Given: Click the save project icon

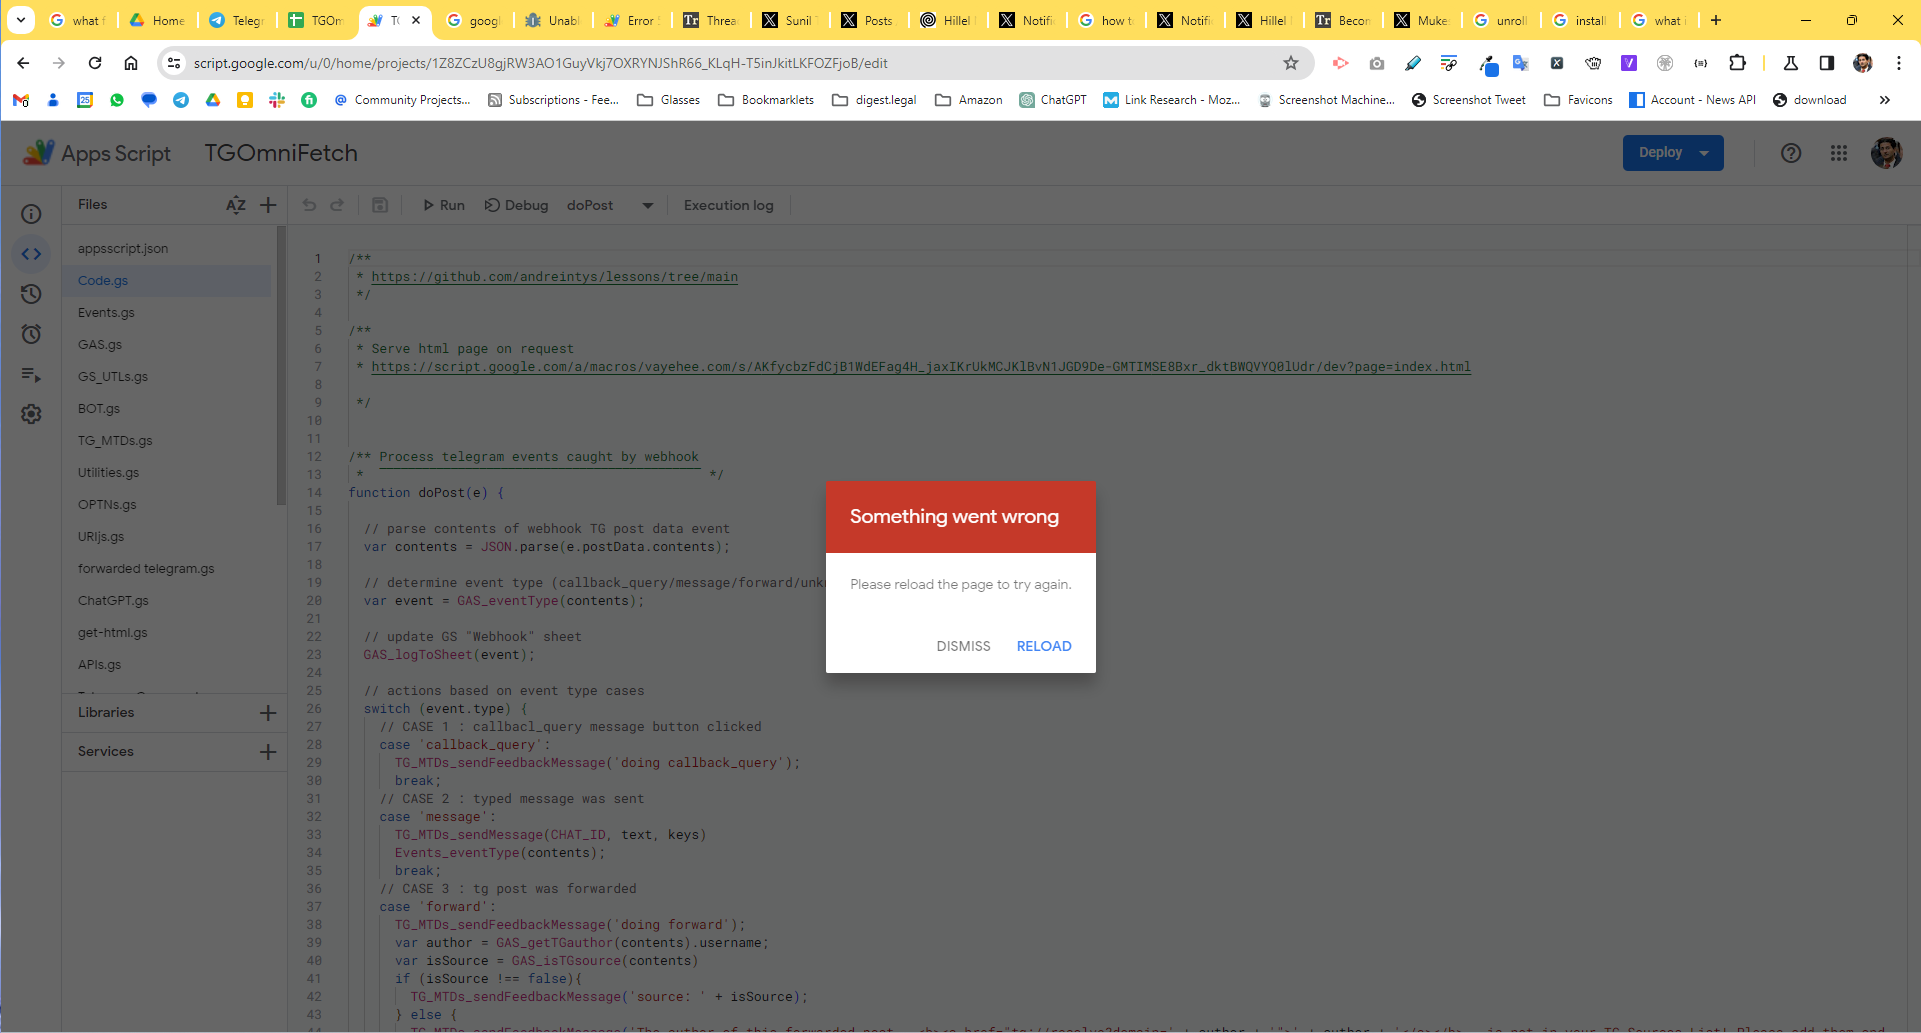Looking at the screenshot, I should (380, 205).
